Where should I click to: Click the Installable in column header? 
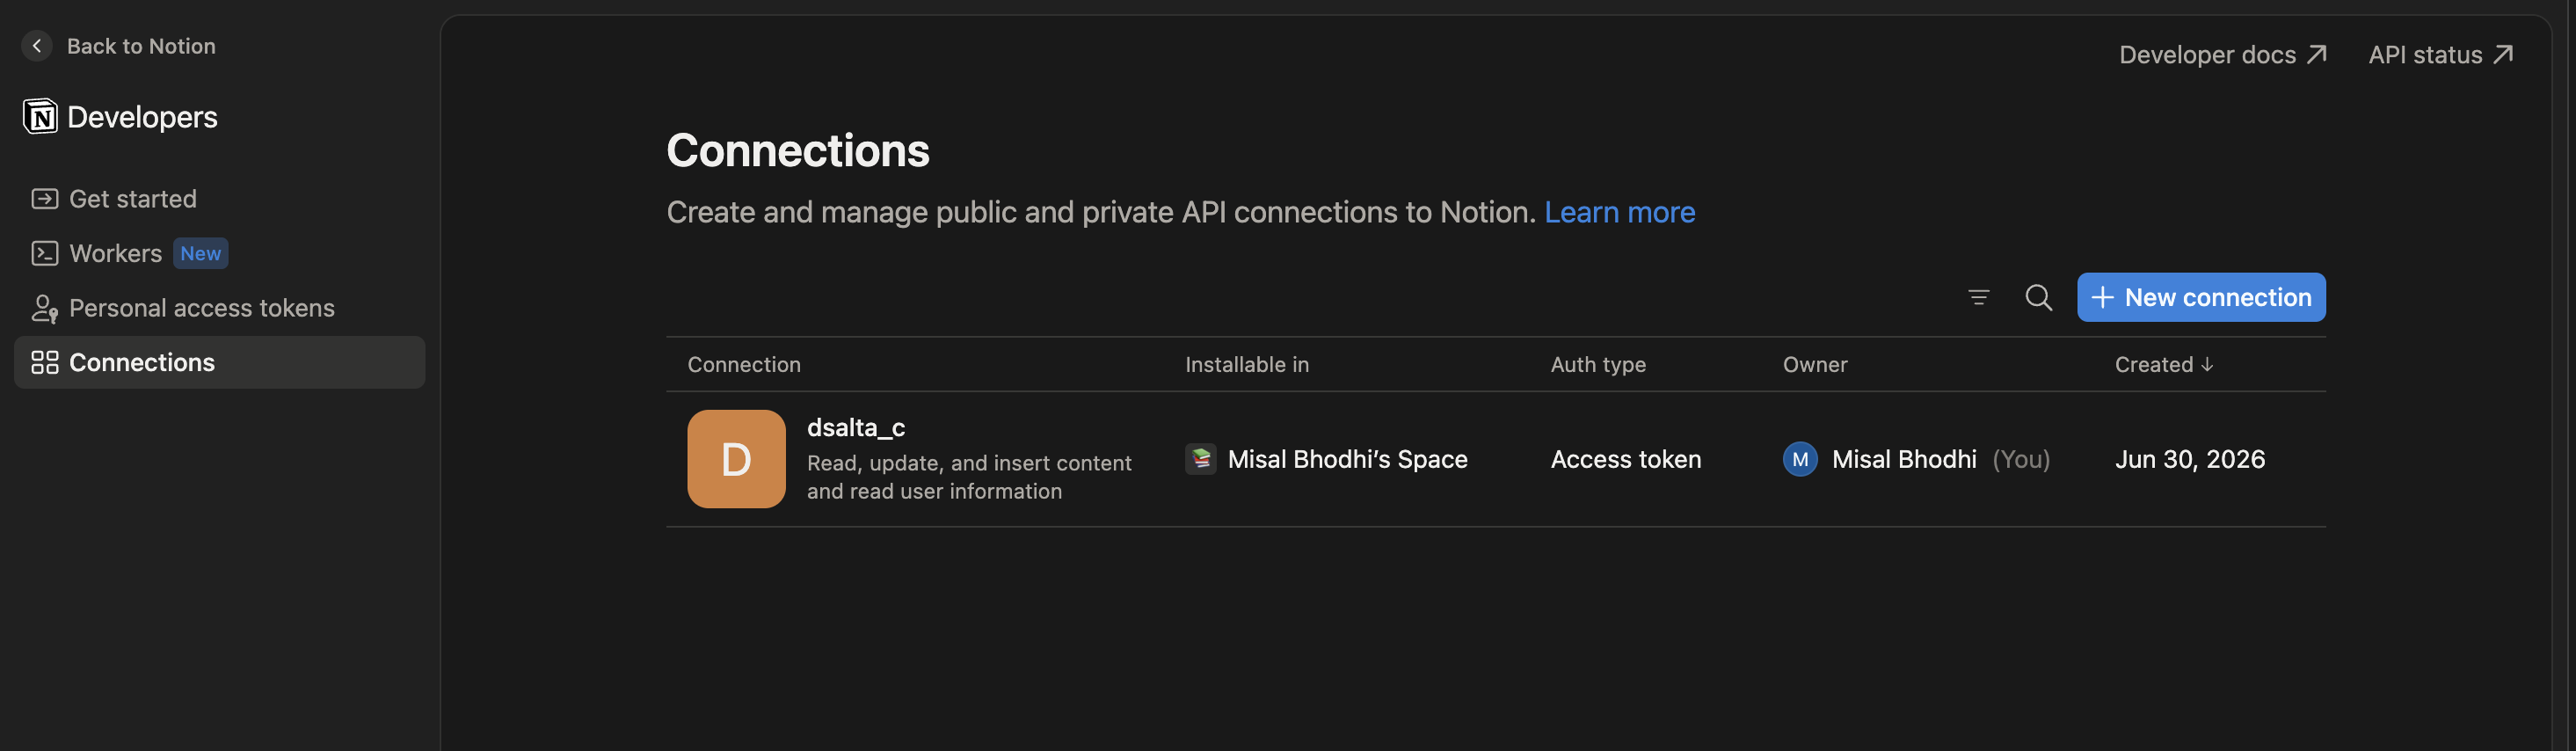coord(1246,365)
